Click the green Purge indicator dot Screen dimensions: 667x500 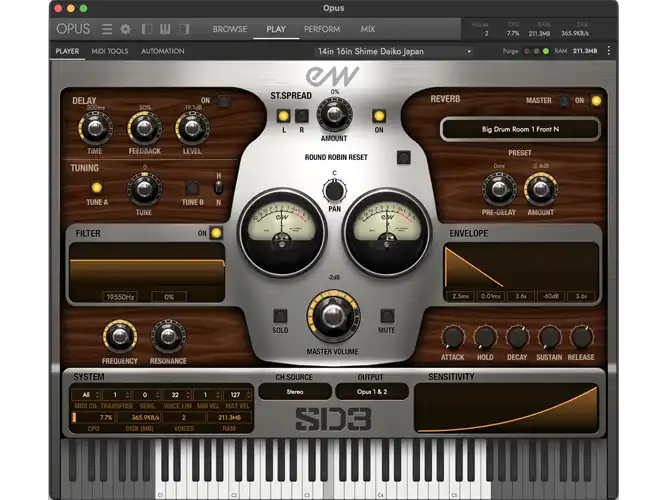(546, 51)
